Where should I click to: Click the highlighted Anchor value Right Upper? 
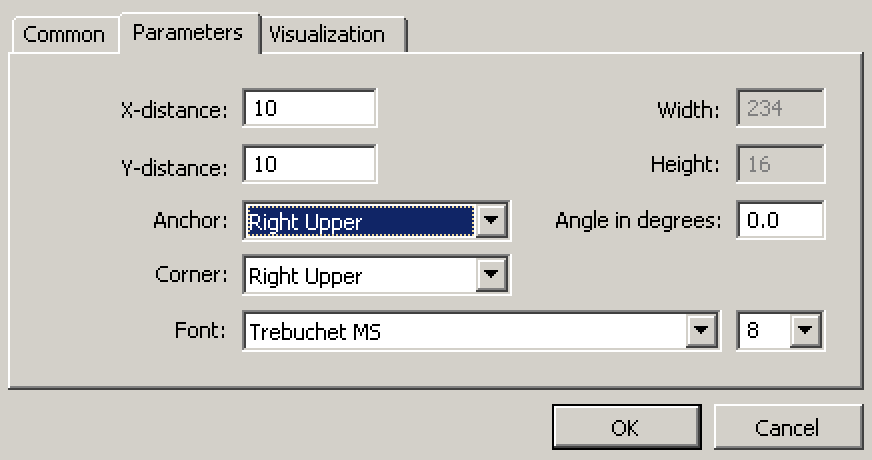(x=359, y=220)
